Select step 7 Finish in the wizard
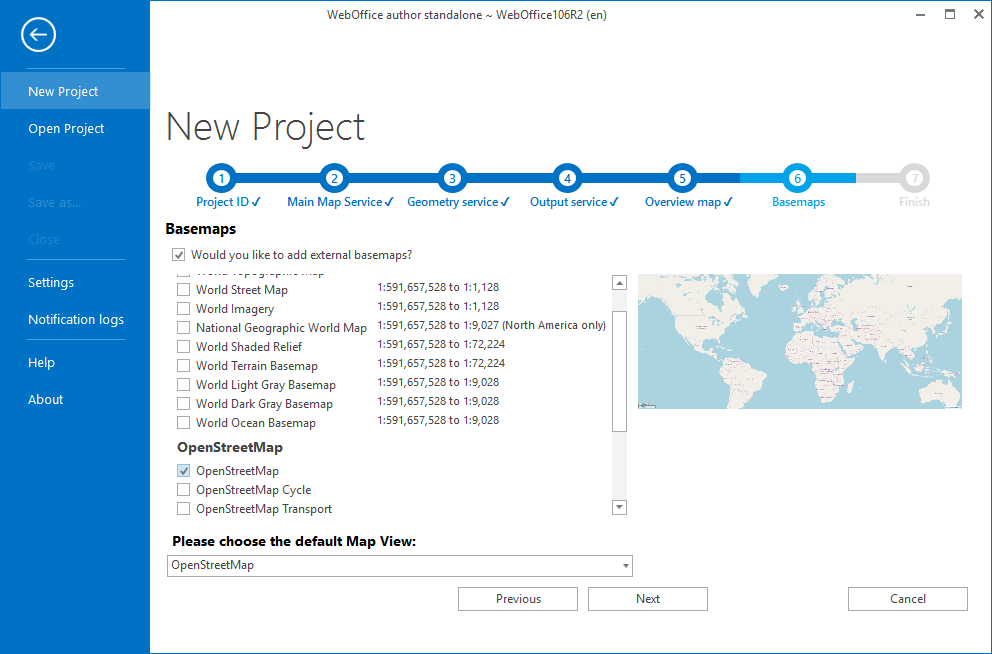 pyautogui.click(x=913, y=177)
